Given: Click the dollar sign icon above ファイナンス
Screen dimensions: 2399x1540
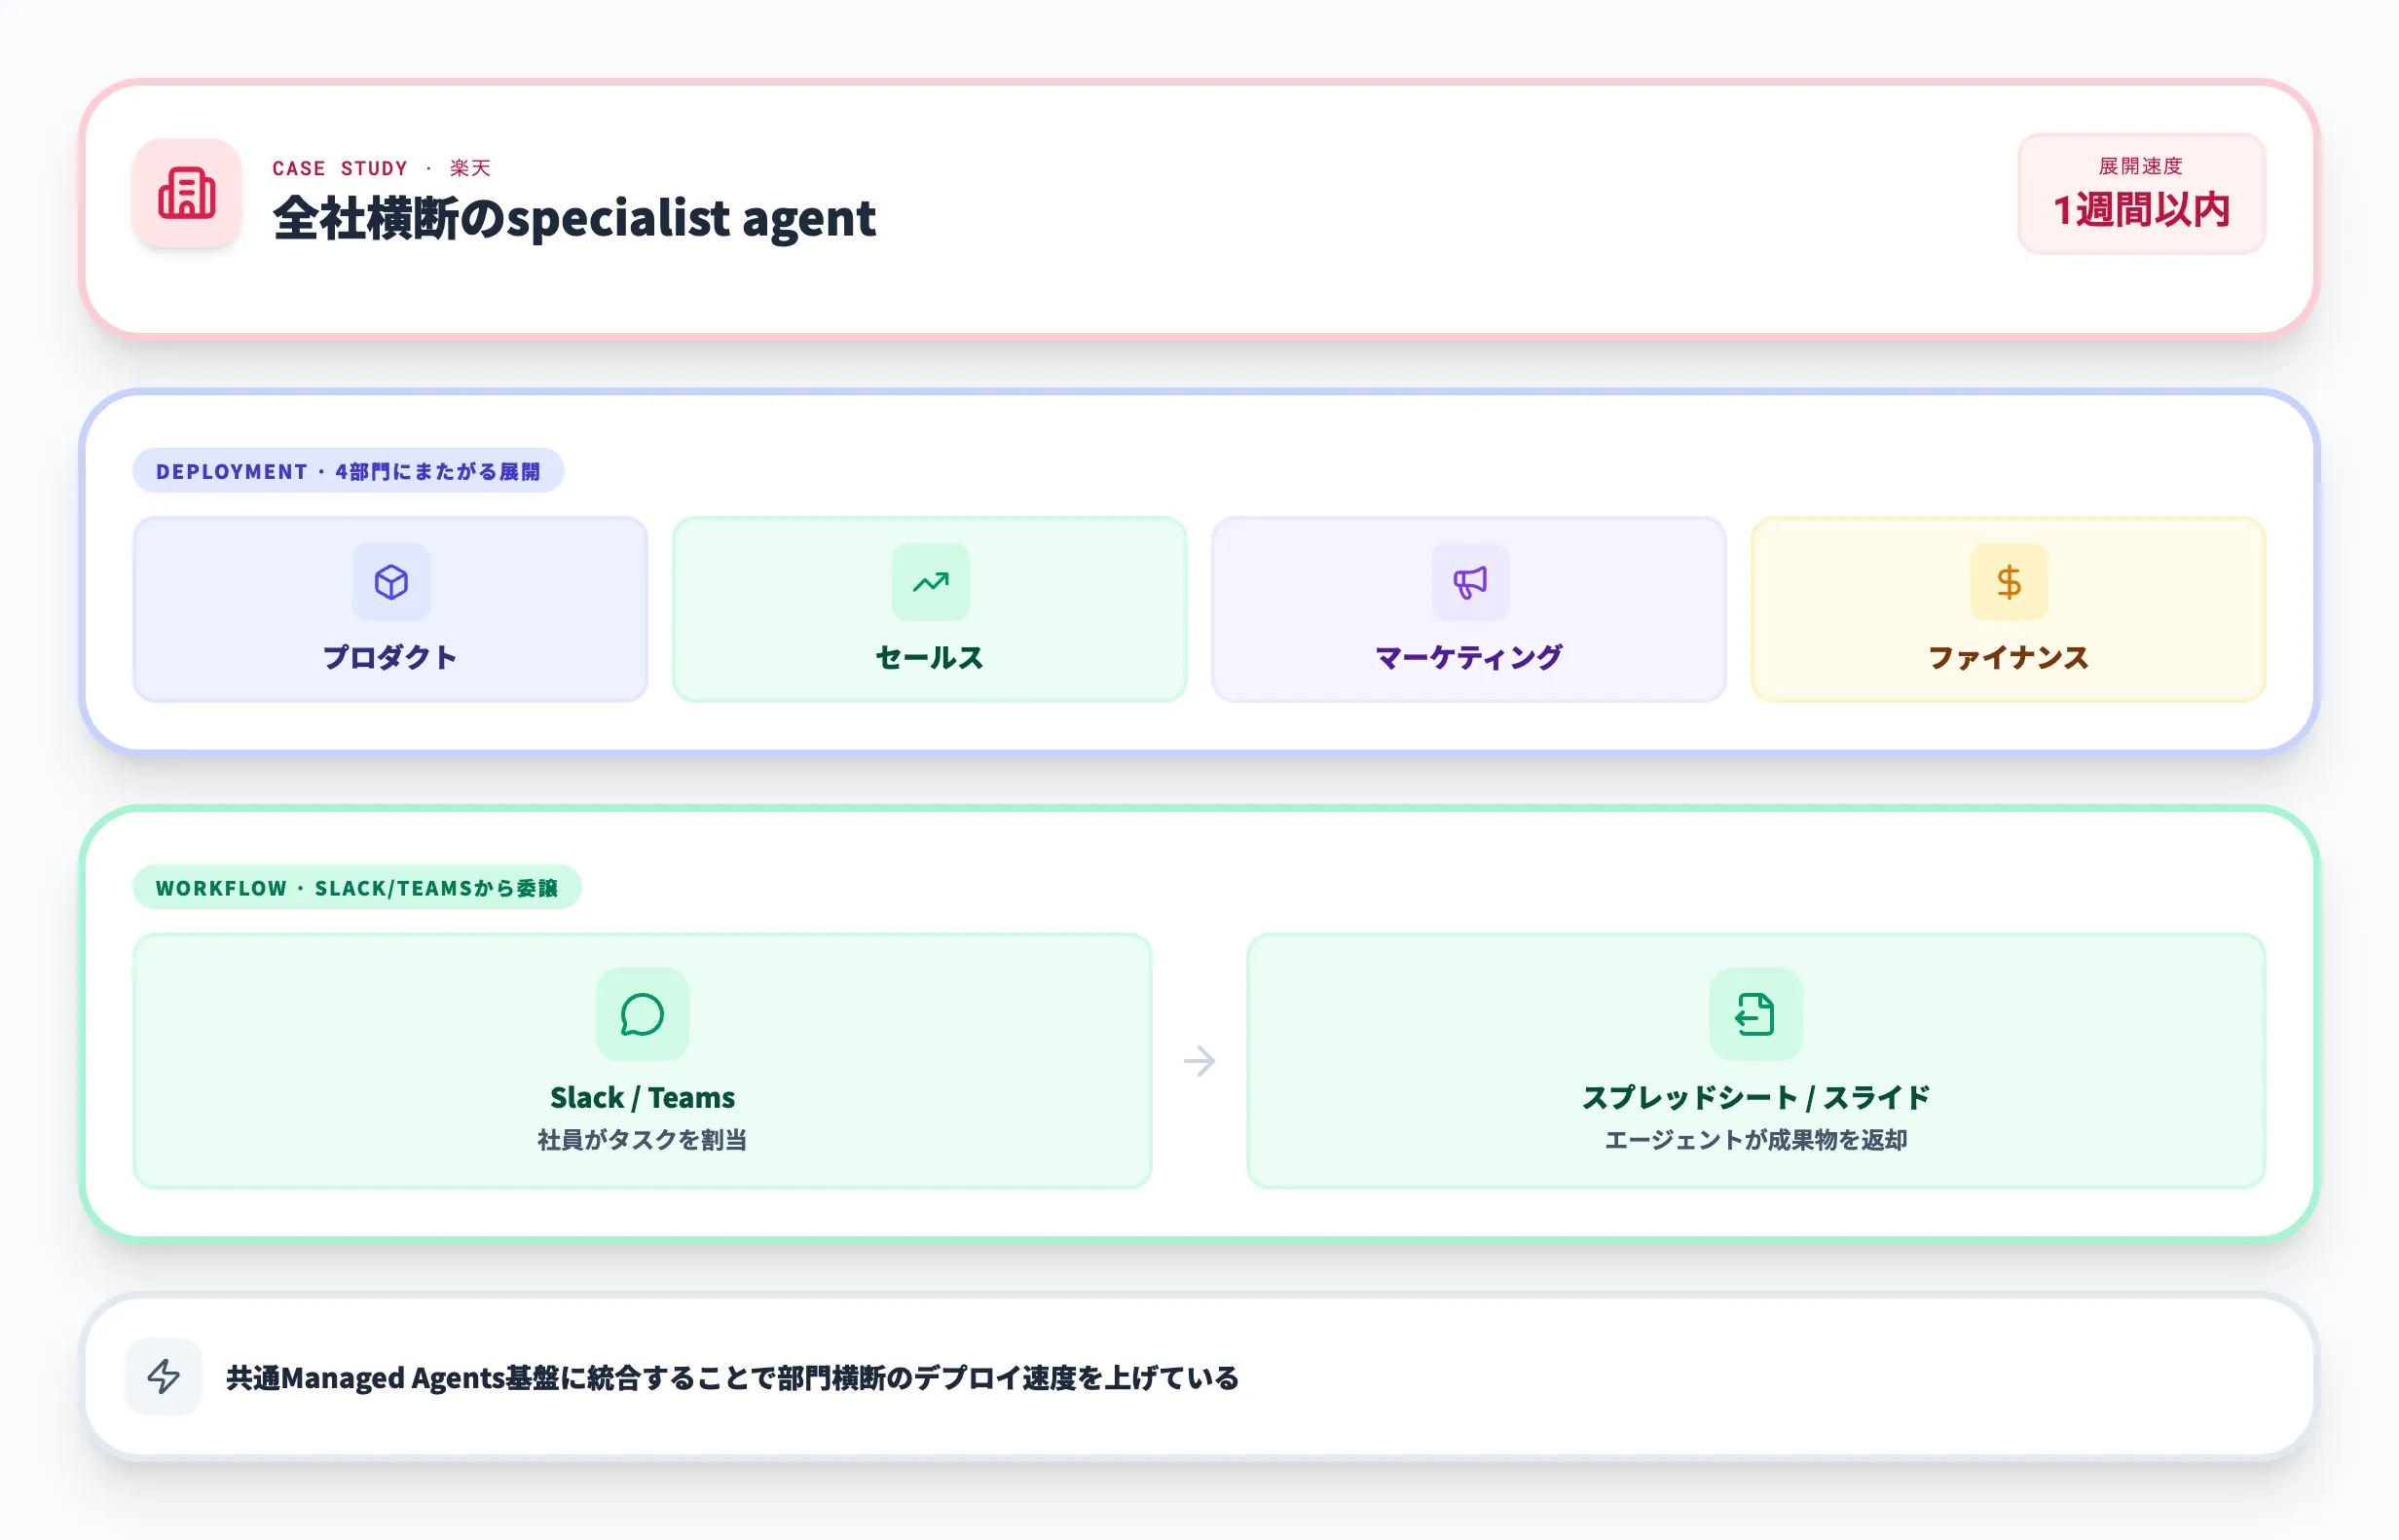Looking at the screenshot, I should (2006, 582).
